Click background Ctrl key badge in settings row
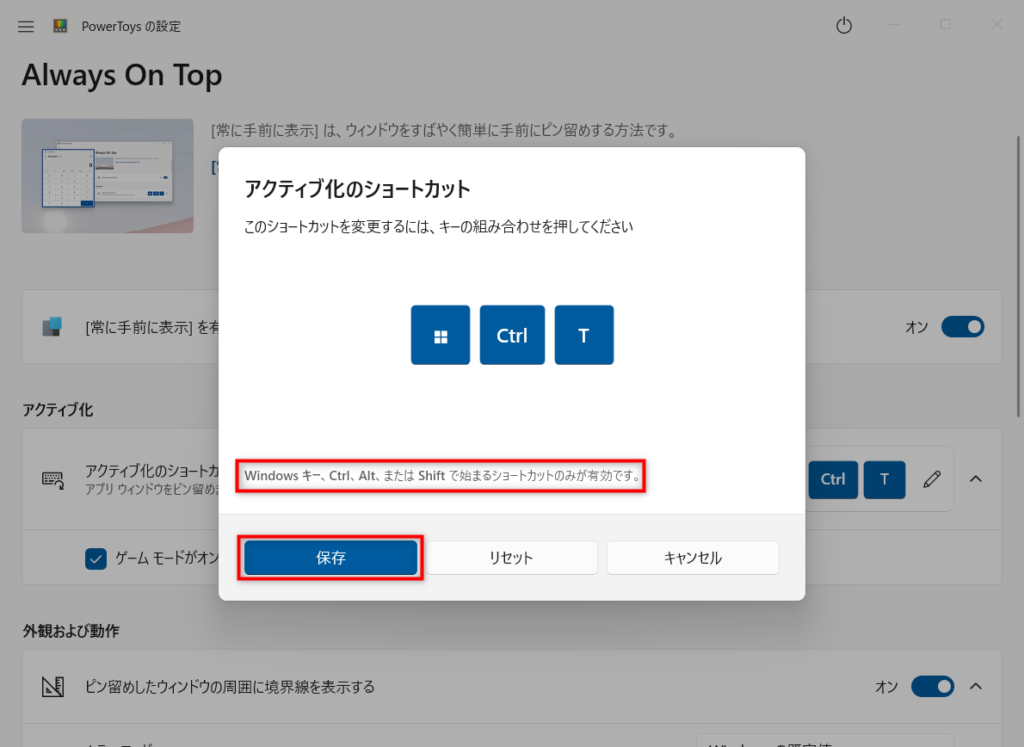Image resolution: width=1024 pixels, height=747 pixels. (833, 479)
